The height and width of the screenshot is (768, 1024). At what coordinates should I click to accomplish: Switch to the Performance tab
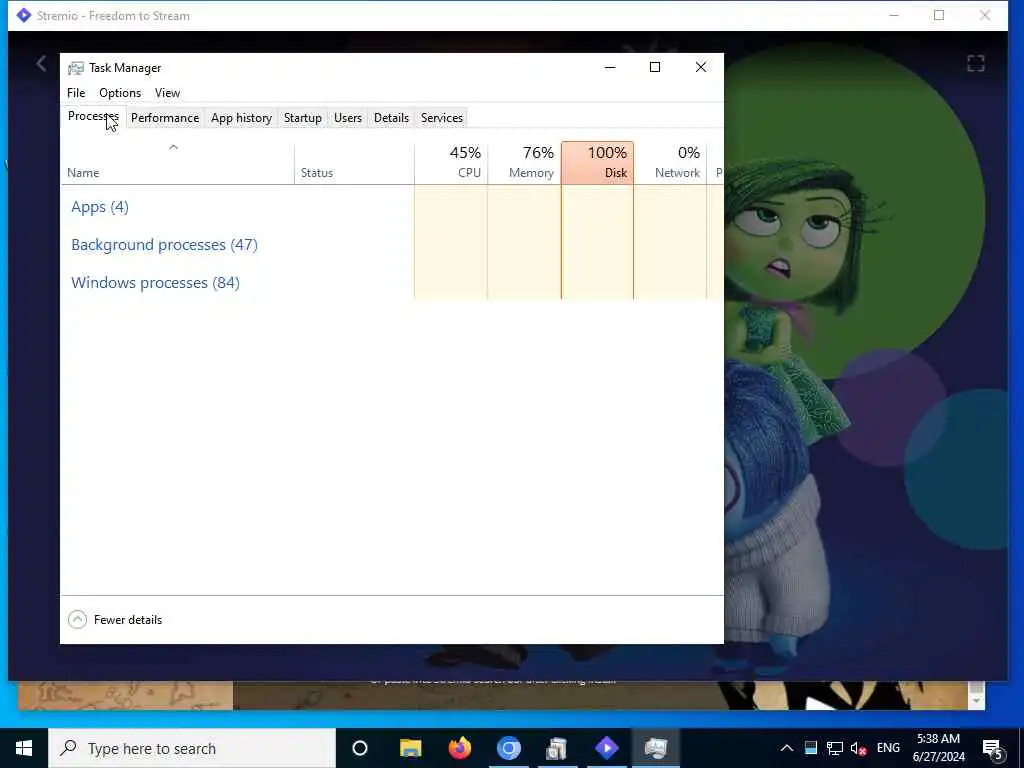click(x=165, y=118)
